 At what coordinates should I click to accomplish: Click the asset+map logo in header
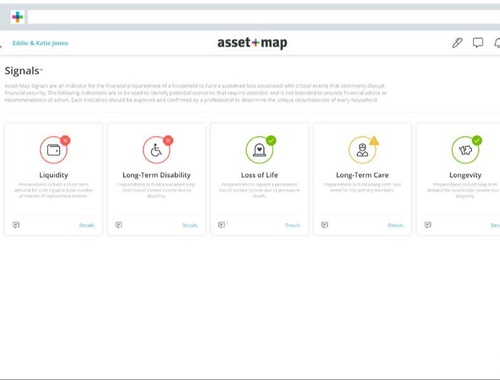click(252, 43)
